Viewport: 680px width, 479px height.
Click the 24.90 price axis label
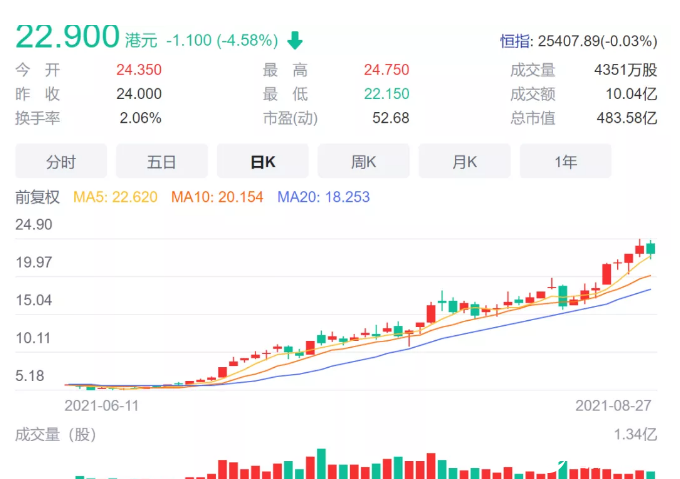pyautogui.click(x=34, y=225)
